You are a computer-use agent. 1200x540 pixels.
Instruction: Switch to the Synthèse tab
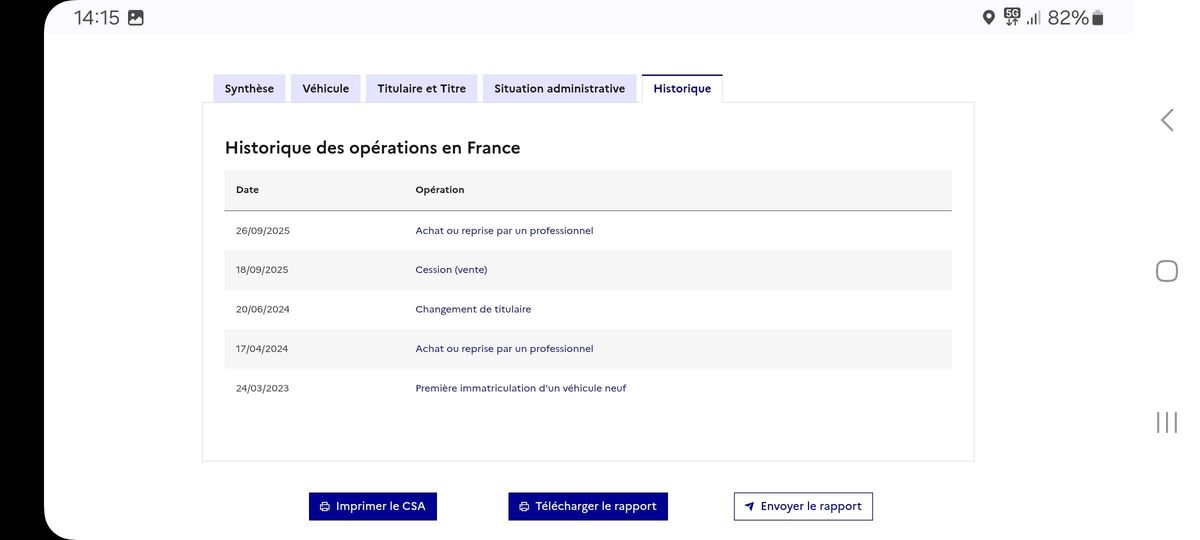[x=249, y=89]
